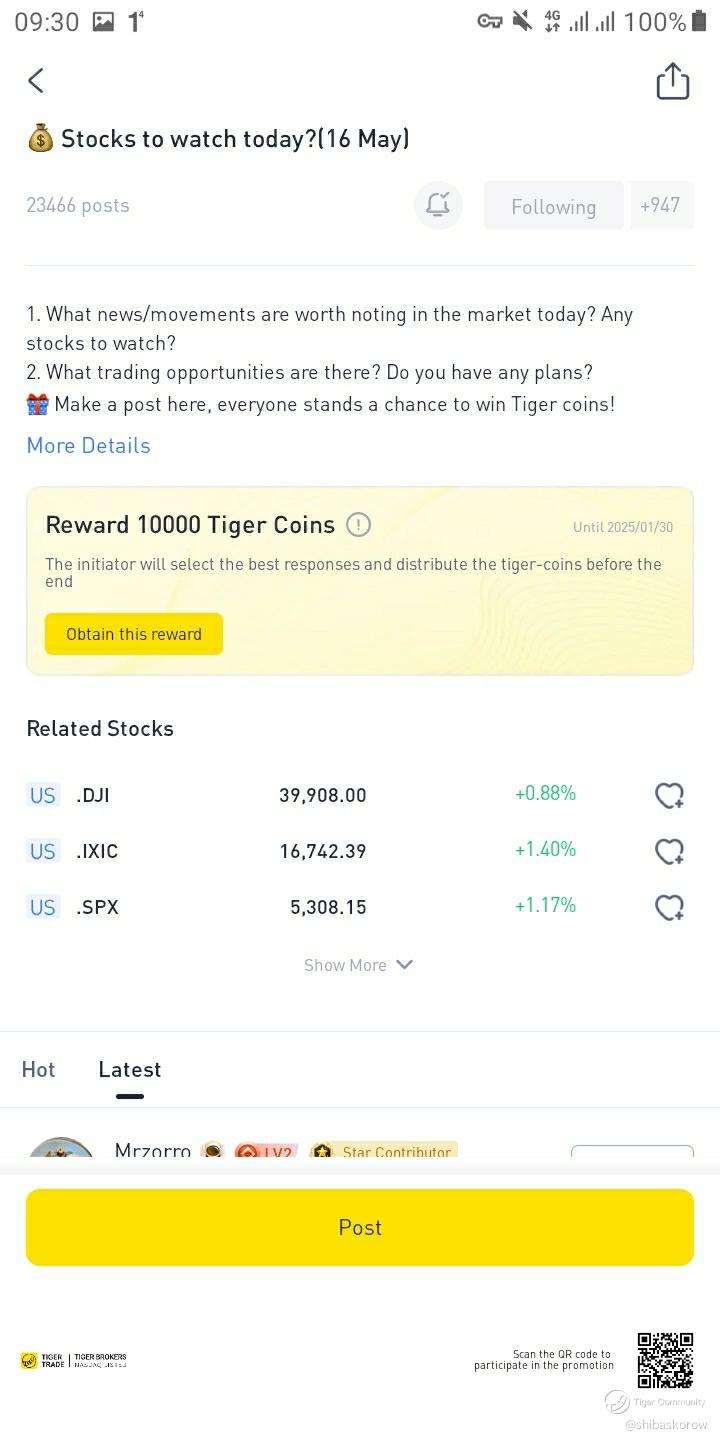
Task: Open the Reward info icon
Action: [358, 525]
